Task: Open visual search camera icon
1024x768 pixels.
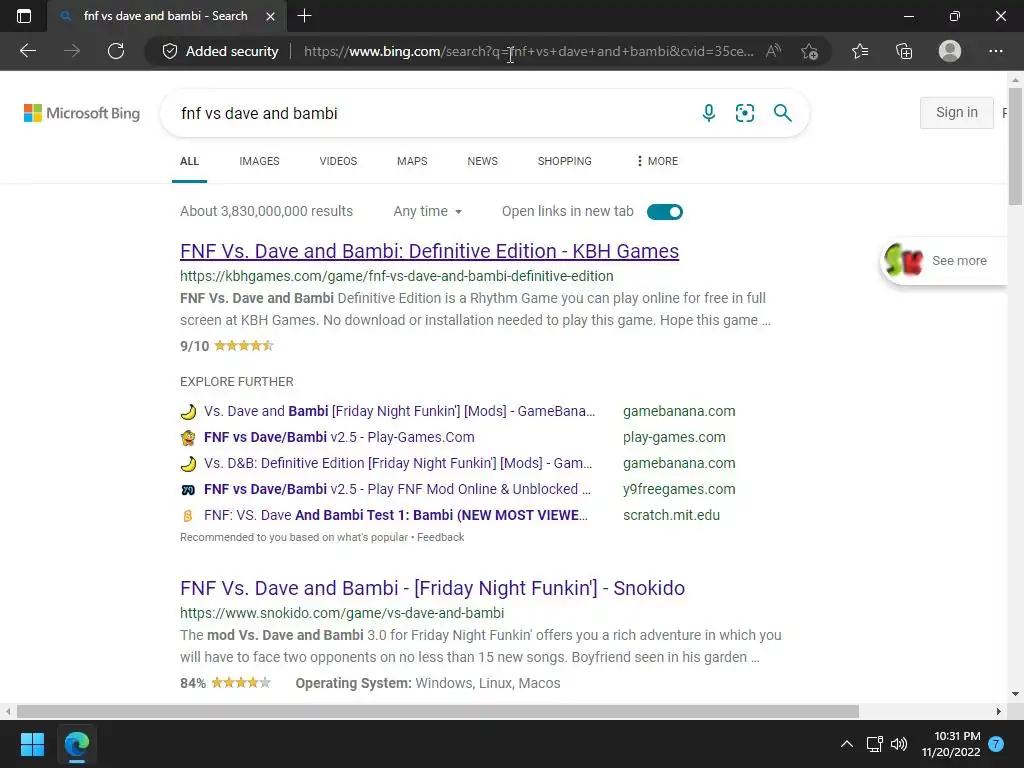Action: point(744,113)
